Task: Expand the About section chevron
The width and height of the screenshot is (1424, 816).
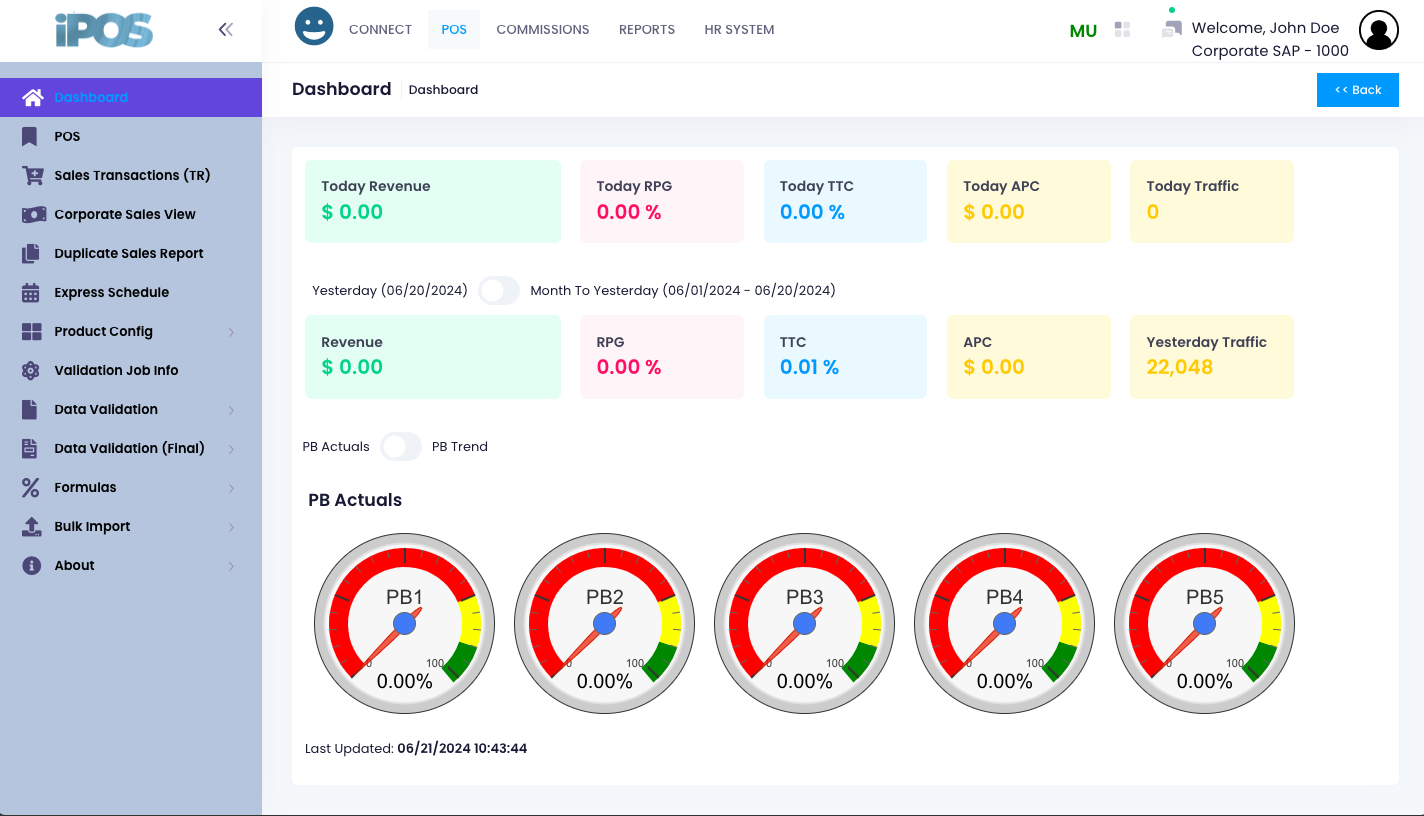Action: pyautogui.click(x=231, y=566)
